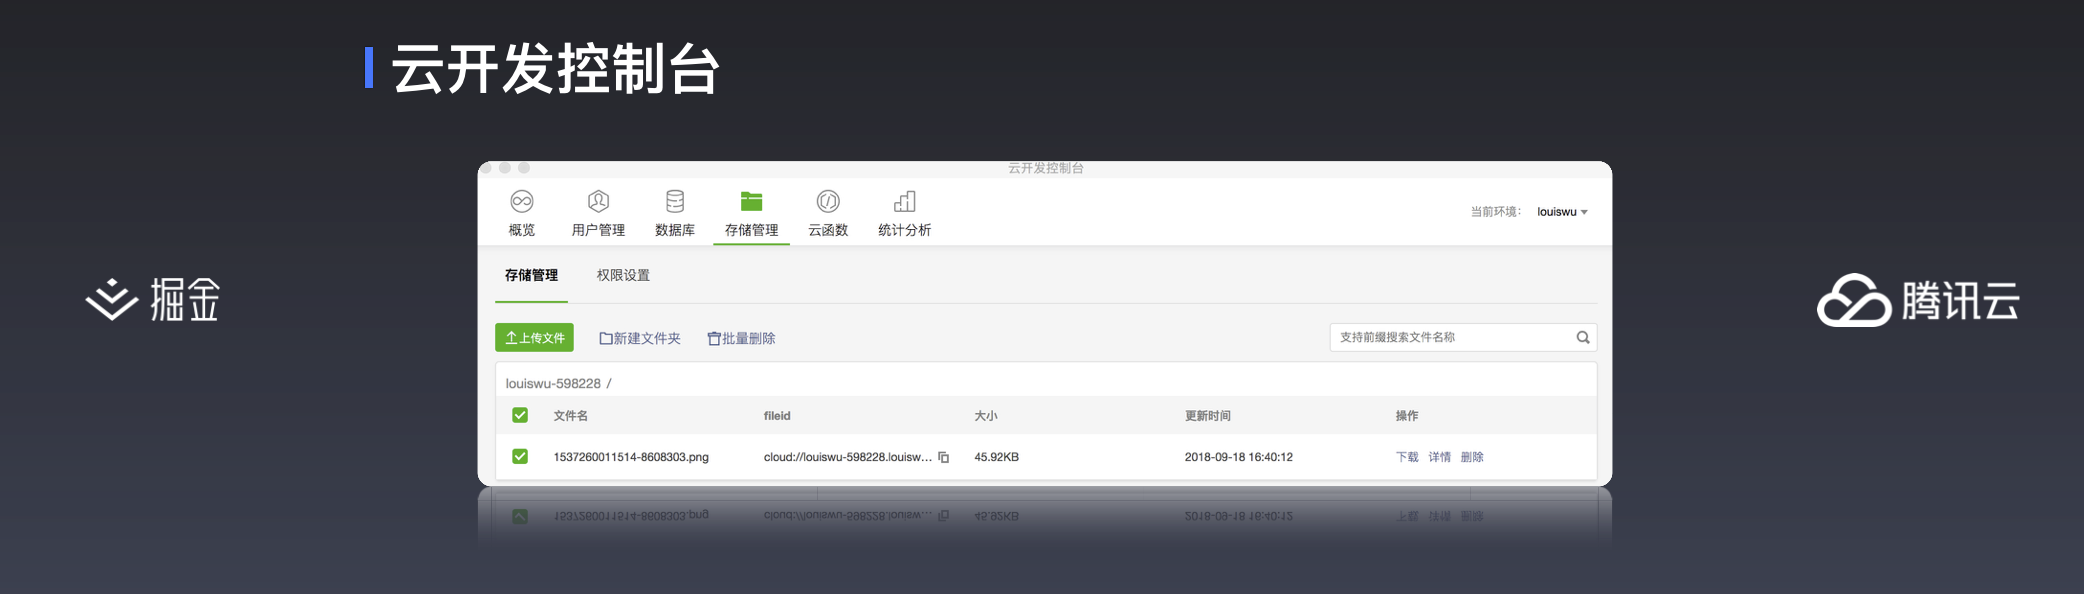Open the 云函数 cloud functions icon
This screenshot has width=2084, height=594.
[828, 202]
